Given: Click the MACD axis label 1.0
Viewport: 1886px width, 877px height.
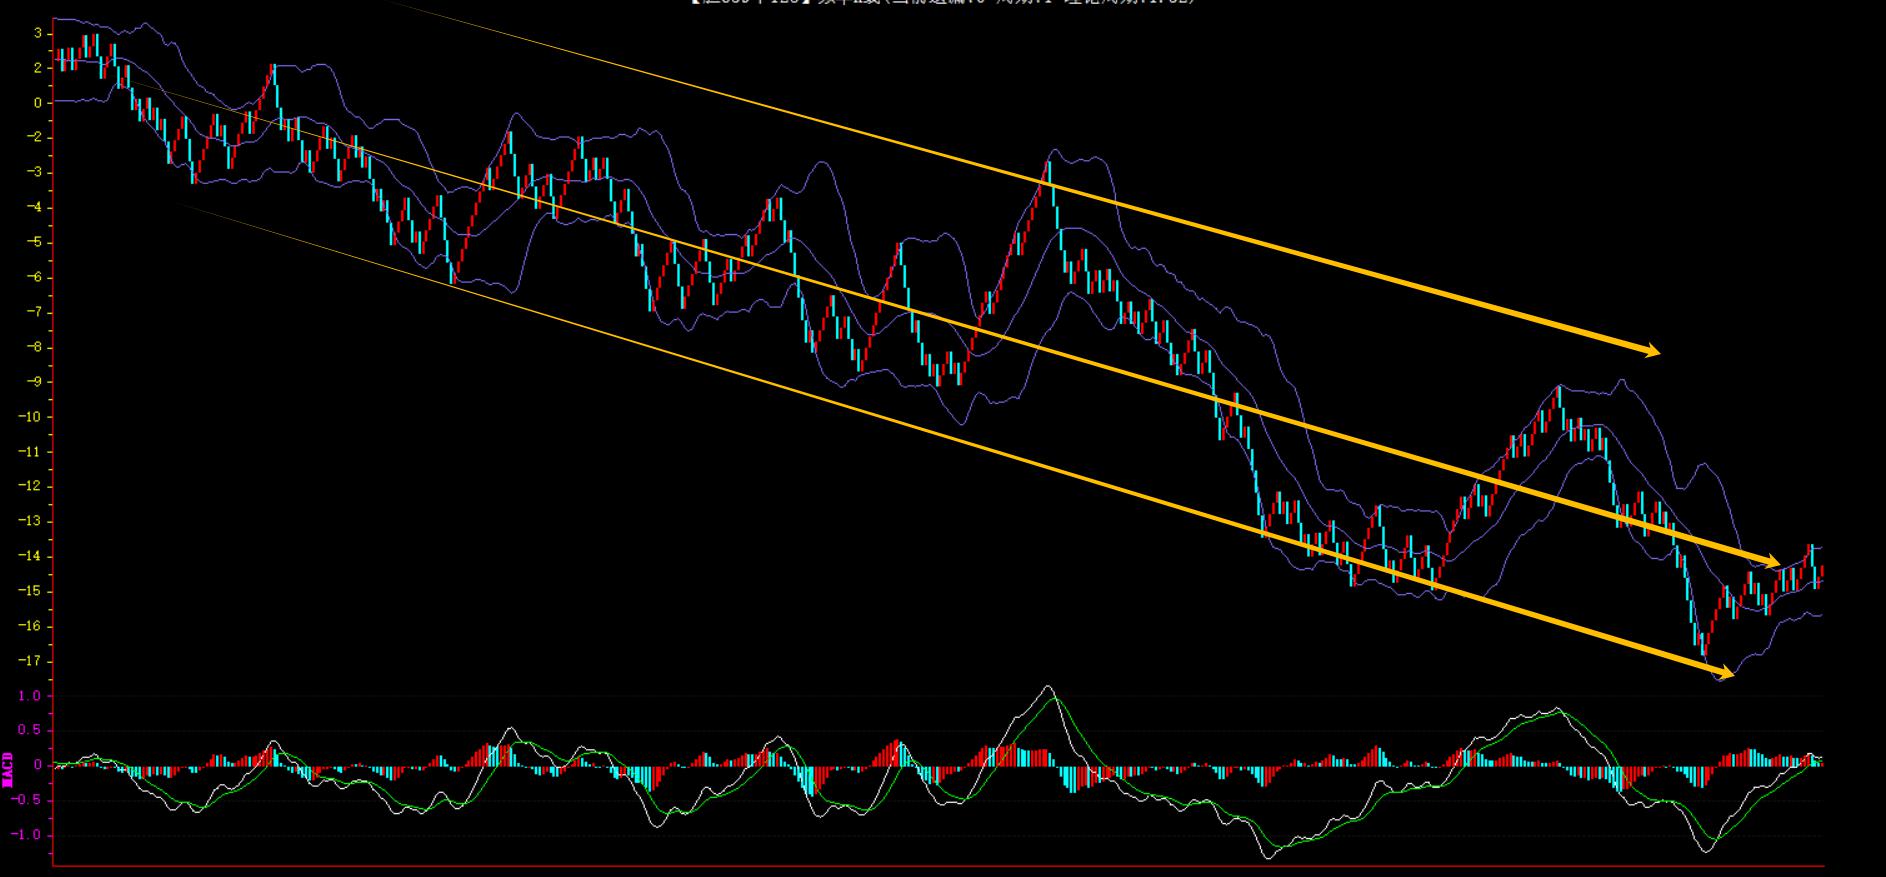Looking at the screenshot, I should (31, 696).
